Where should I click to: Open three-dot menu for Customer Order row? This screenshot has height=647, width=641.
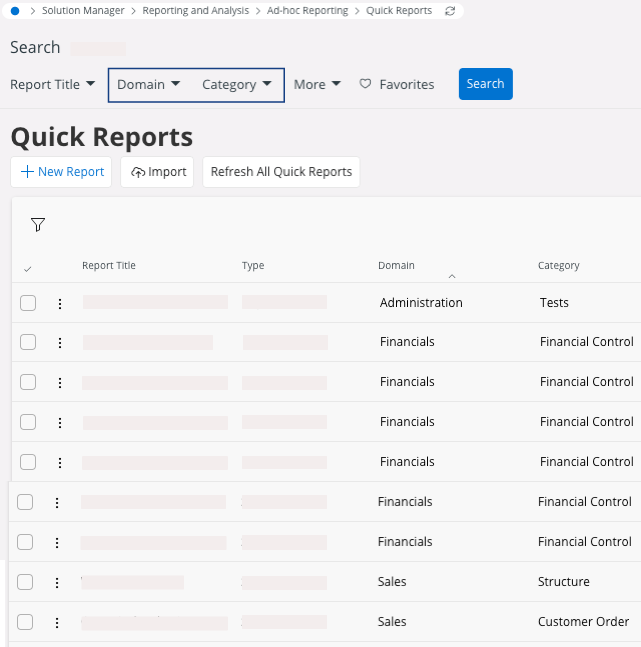pos(57,622)
